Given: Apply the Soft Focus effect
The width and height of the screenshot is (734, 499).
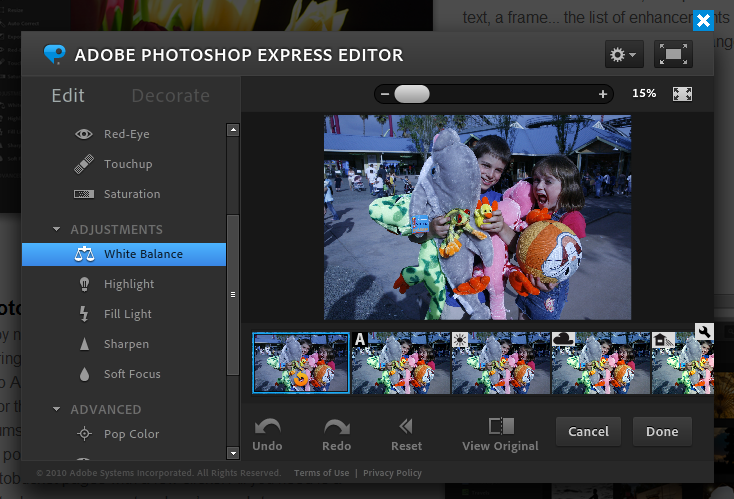Looking at the screenshot, I should pos(131,374).
